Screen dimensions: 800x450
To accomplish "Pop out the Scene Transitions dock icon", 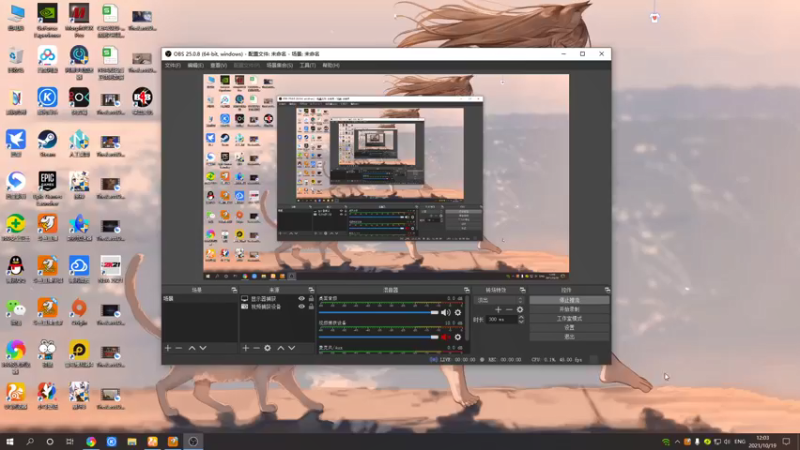I will point(522,290).
